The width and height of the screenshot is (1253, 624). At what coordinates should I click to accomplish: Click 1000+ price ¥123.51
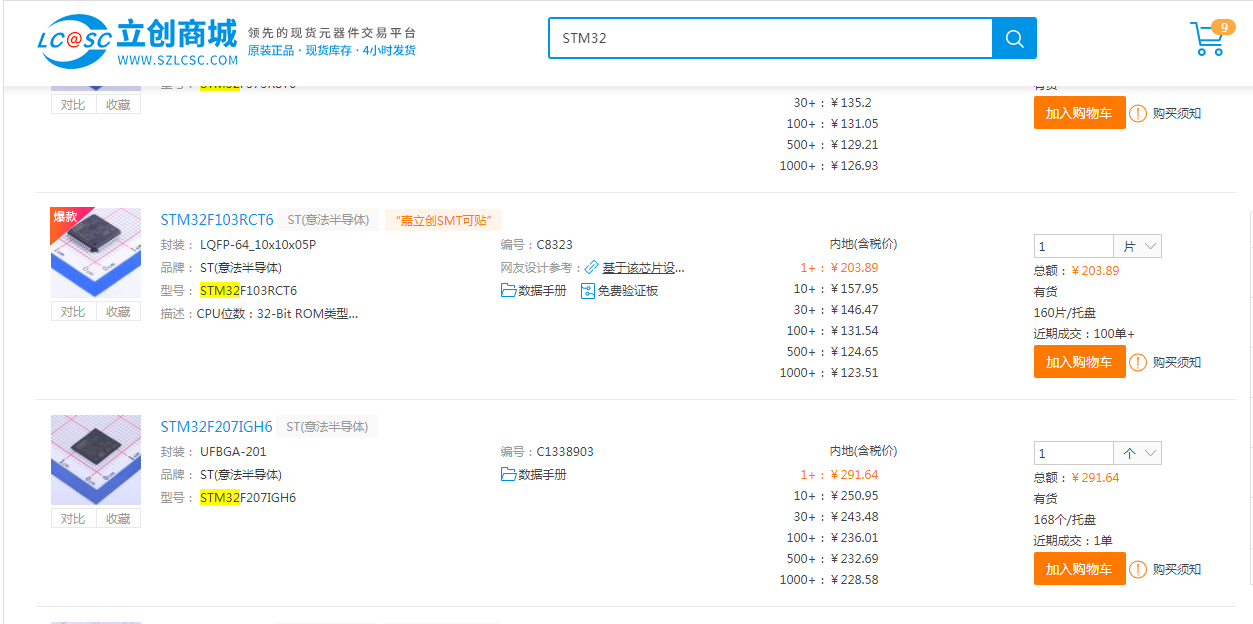point(855,373)
